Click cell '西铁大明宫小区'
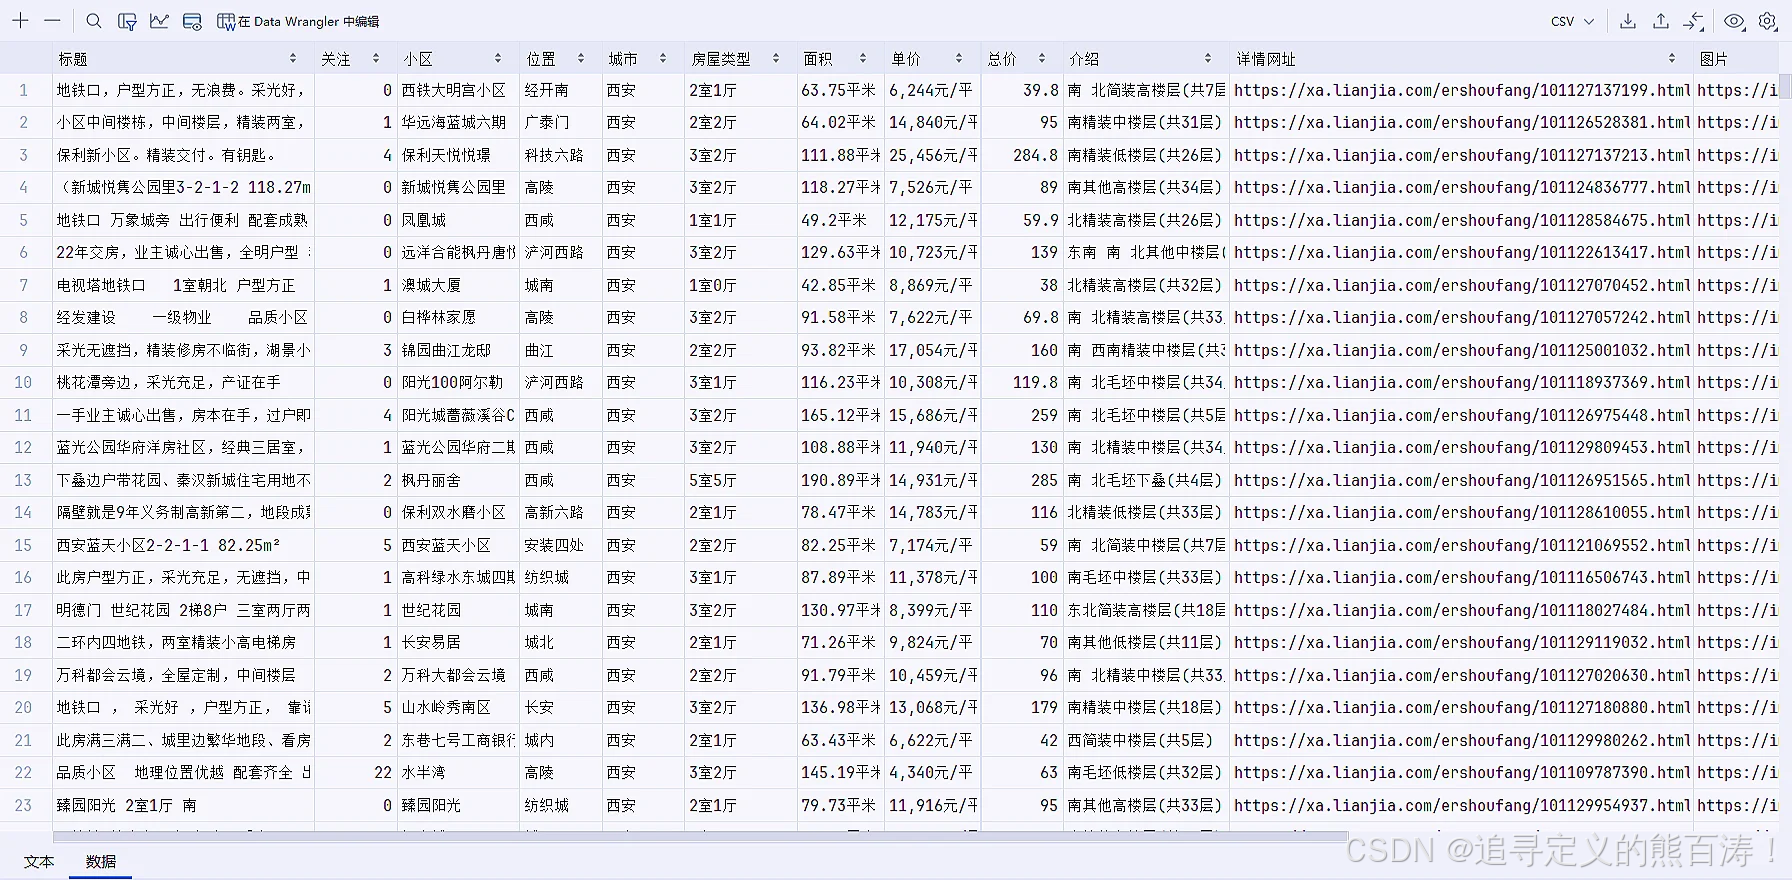Viewport: 1792px width, 880px height. click(454, 90)
